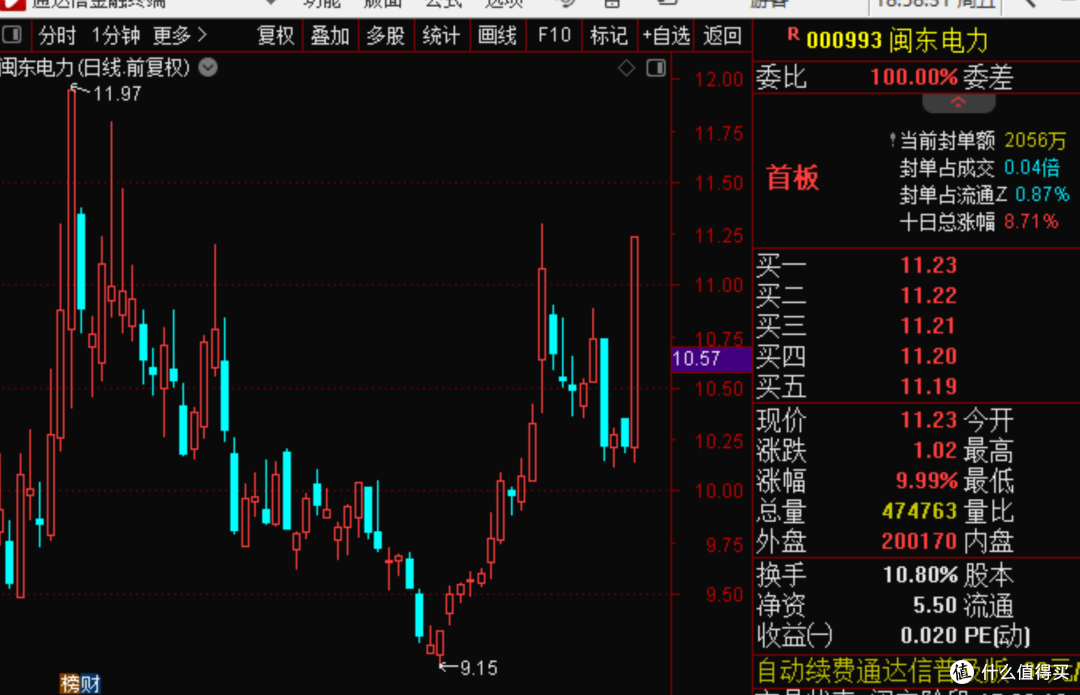This screenshot has height=695, width=1080.
Task: Click 十日总涨幅 8.71% value
Action: [1030, 222]
